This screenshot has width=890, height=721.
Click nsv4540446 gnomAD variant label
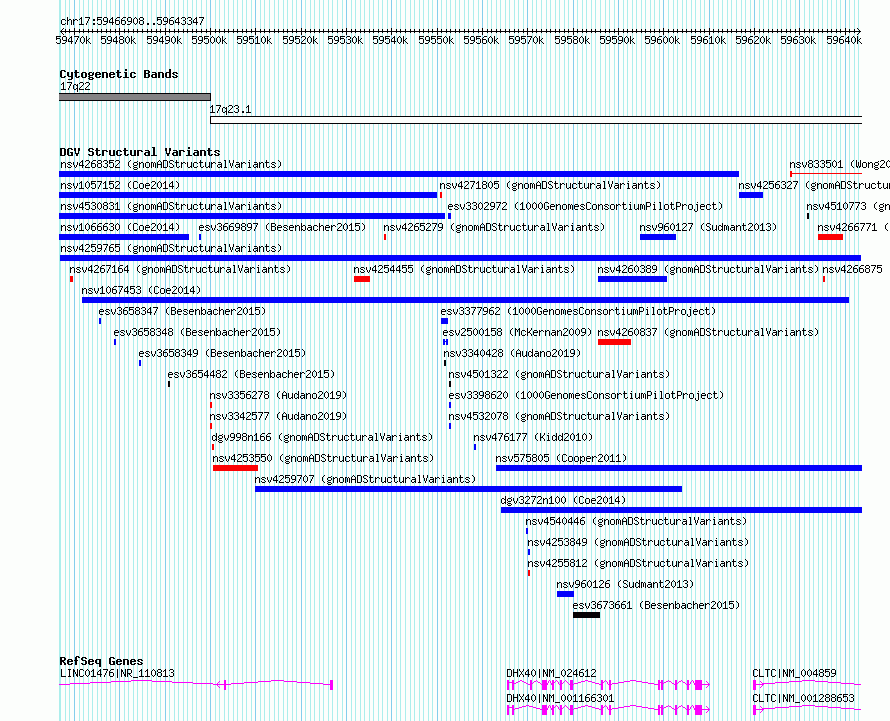click(636, 521)
